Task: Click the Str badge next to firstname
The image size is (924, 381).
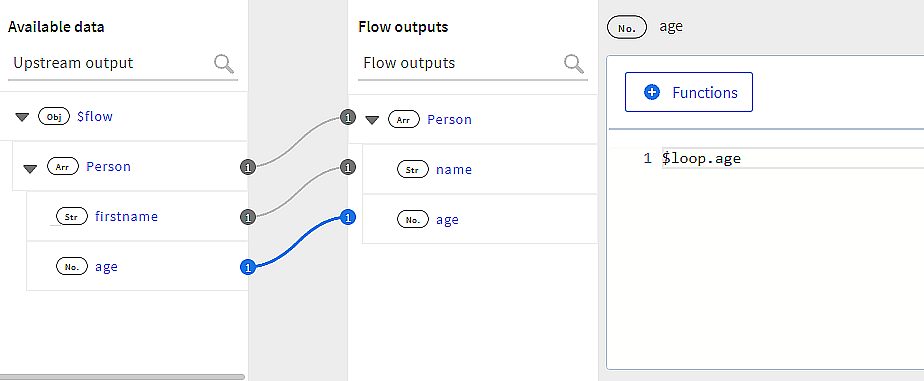Action: click(x=71, y=217)
